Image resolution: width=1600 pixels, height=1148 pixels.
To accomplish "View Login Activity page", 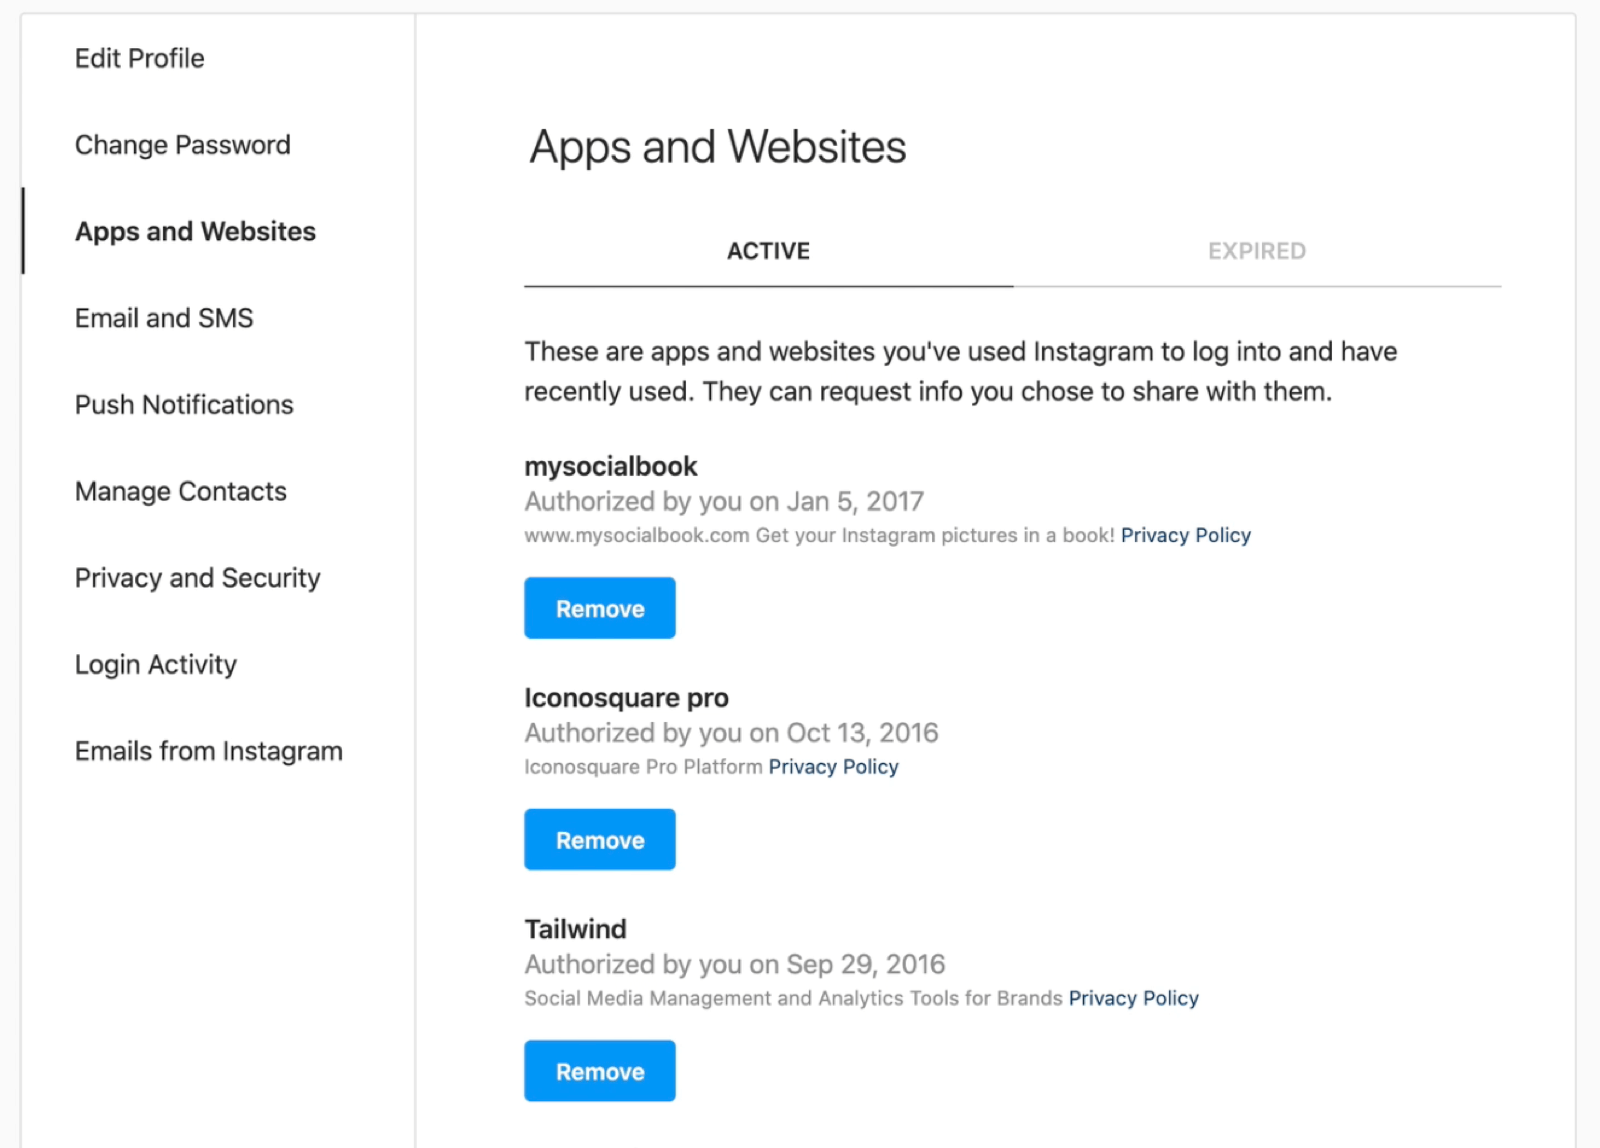I will pyautogui.click(x=156, y=665).
